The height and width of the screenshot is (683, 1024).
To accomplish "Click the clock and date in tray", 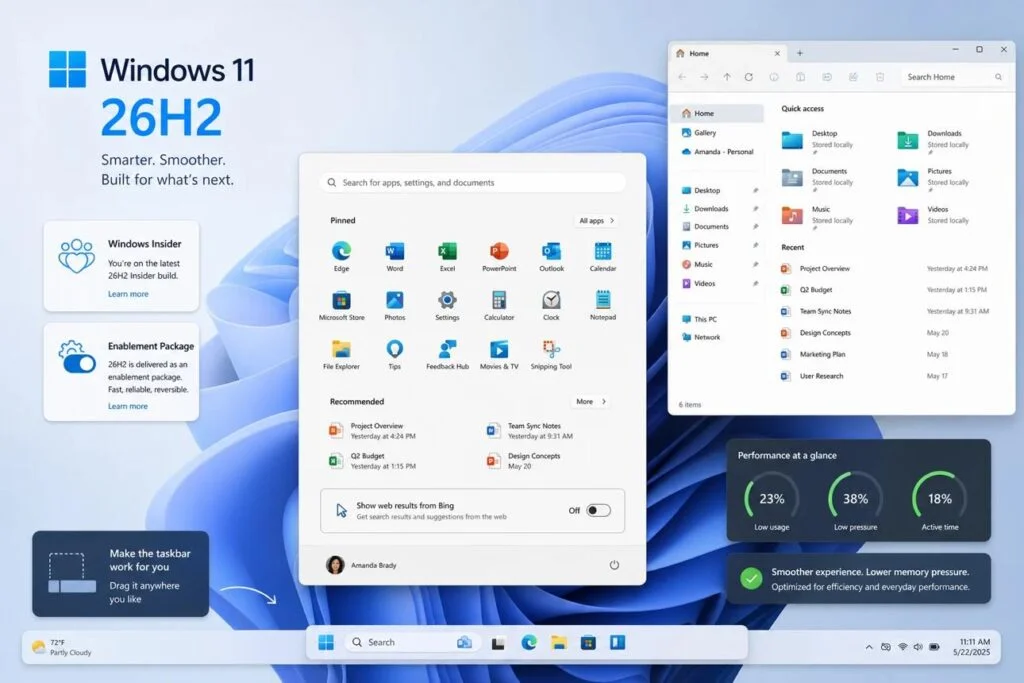I will tap(971, 647).
